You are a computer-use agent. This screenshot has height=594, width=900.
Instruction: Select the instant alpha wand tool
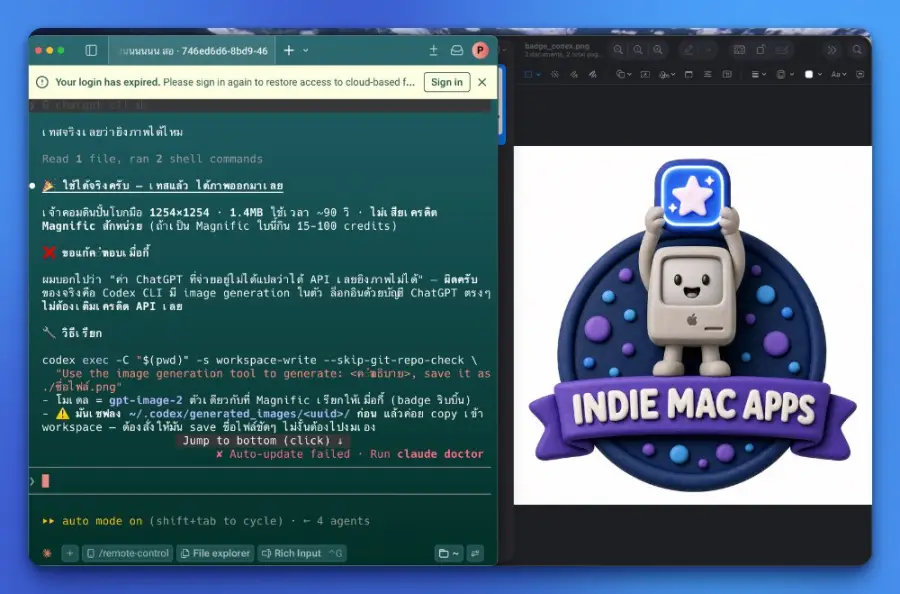click(x=554, y=74)
